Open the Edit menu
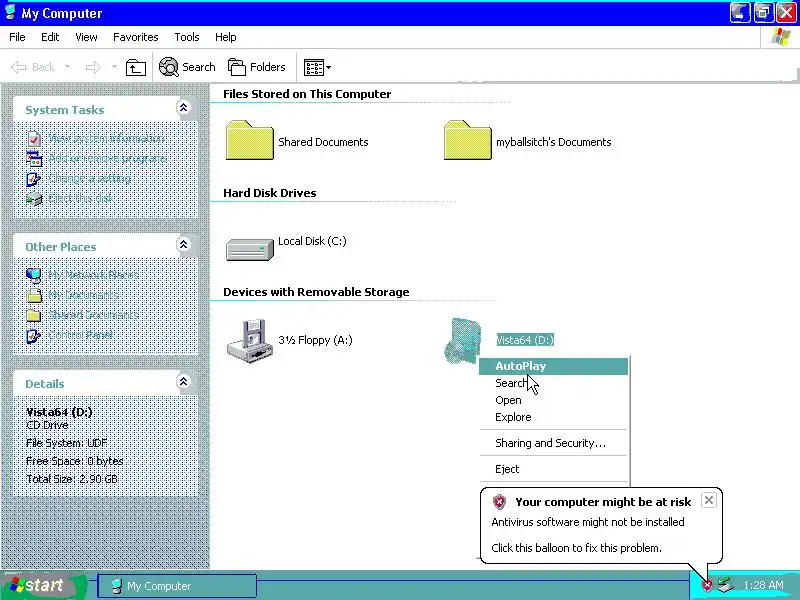The height and width of the screenshot is (600, 800). point(50,37)
